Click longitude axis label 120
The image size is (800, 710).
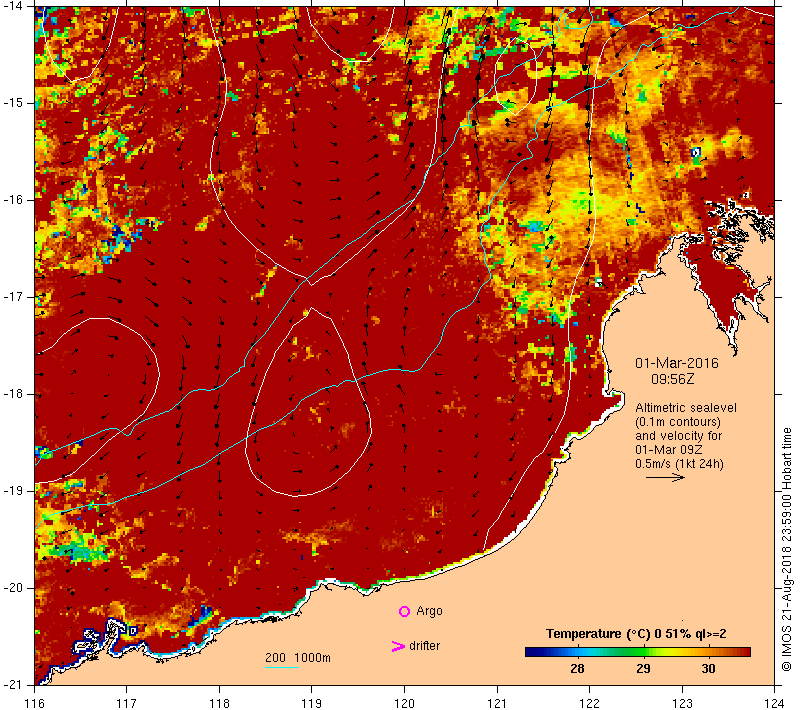coord(405,703)
